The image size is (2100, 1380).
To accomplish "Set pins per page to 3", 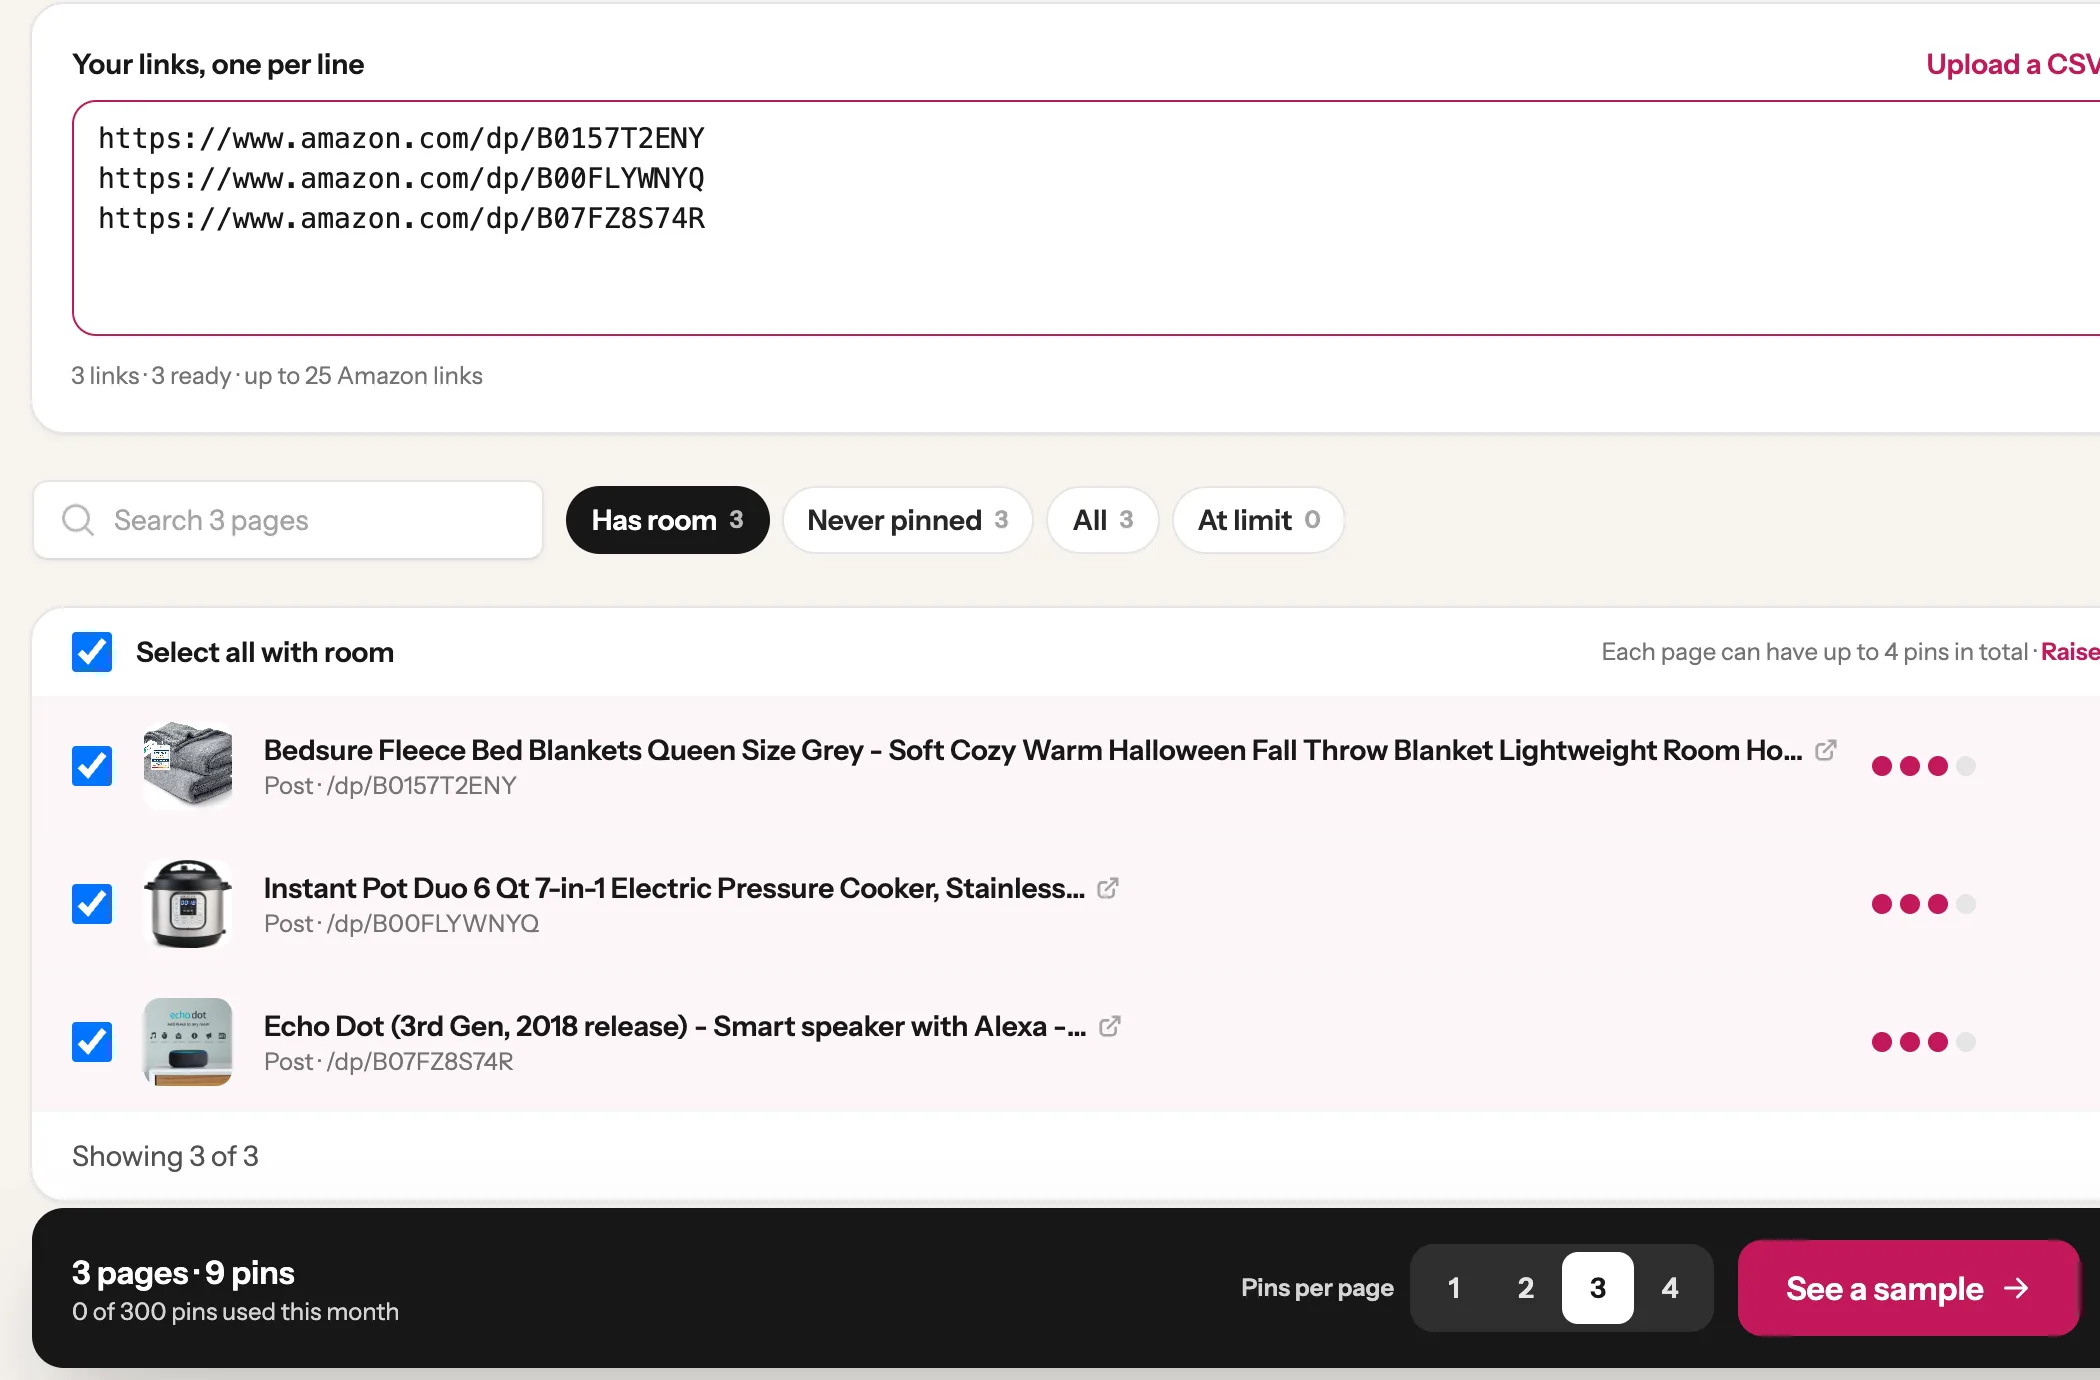I will tap(1598, 1288).
